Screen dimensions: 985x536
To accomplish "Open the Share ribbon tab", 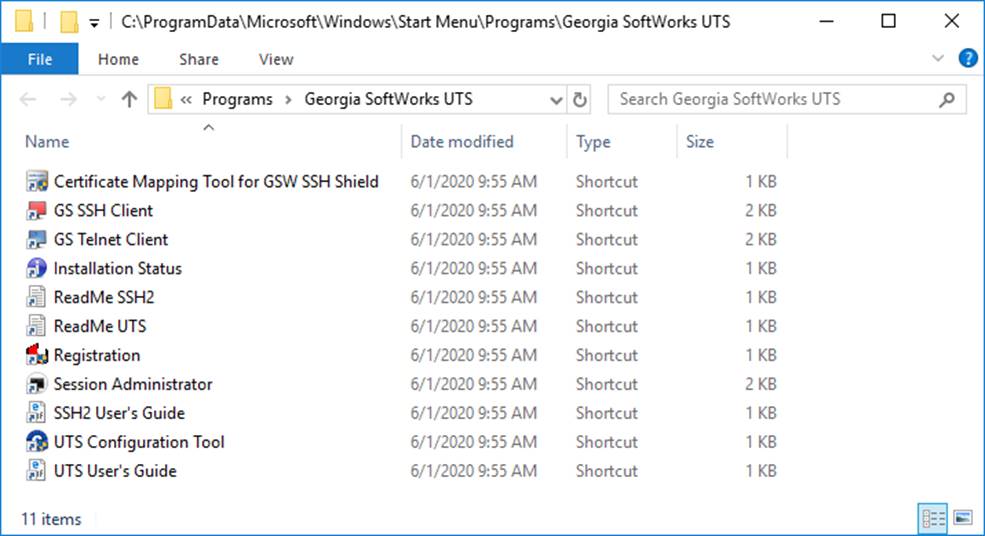I will coord(199,59).
